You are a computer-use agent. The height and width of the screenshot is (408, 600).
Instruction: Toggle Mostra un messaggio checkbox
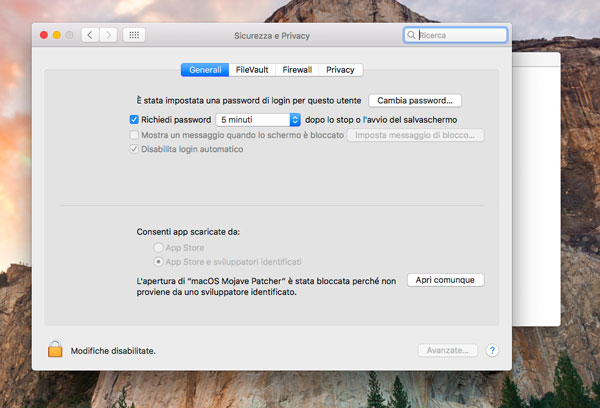[134, 135]
